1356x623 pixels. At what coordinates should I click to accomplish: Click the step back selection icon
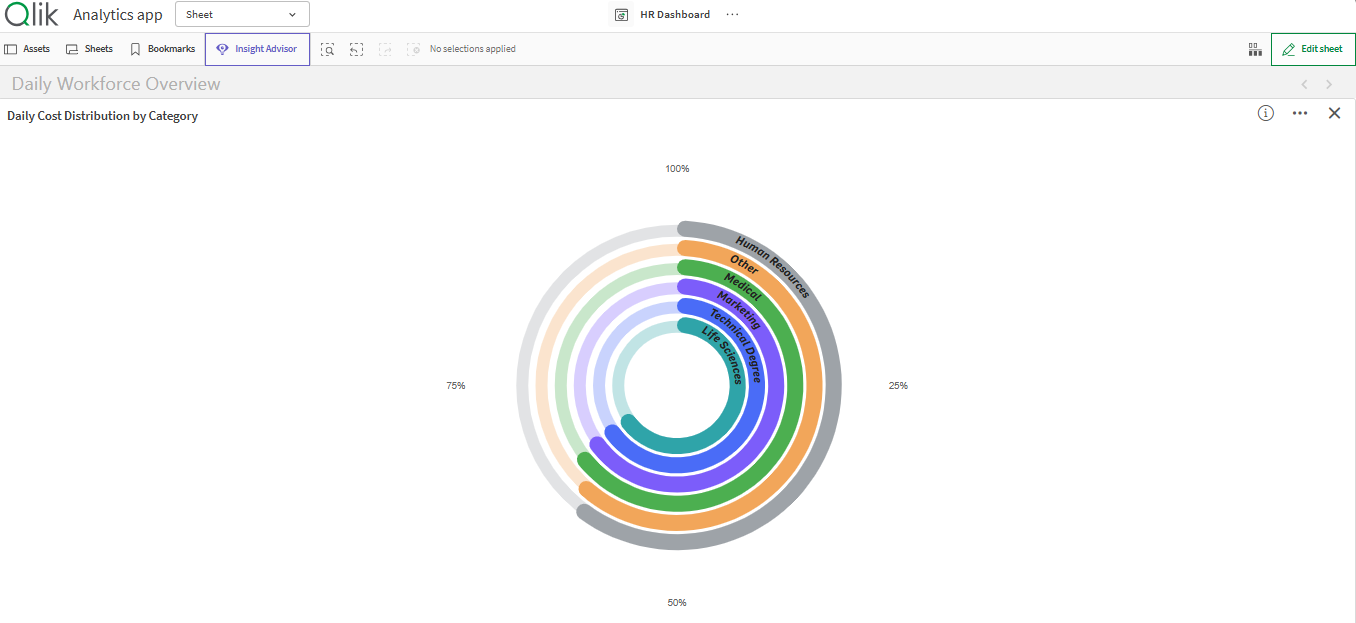(356, 49)
